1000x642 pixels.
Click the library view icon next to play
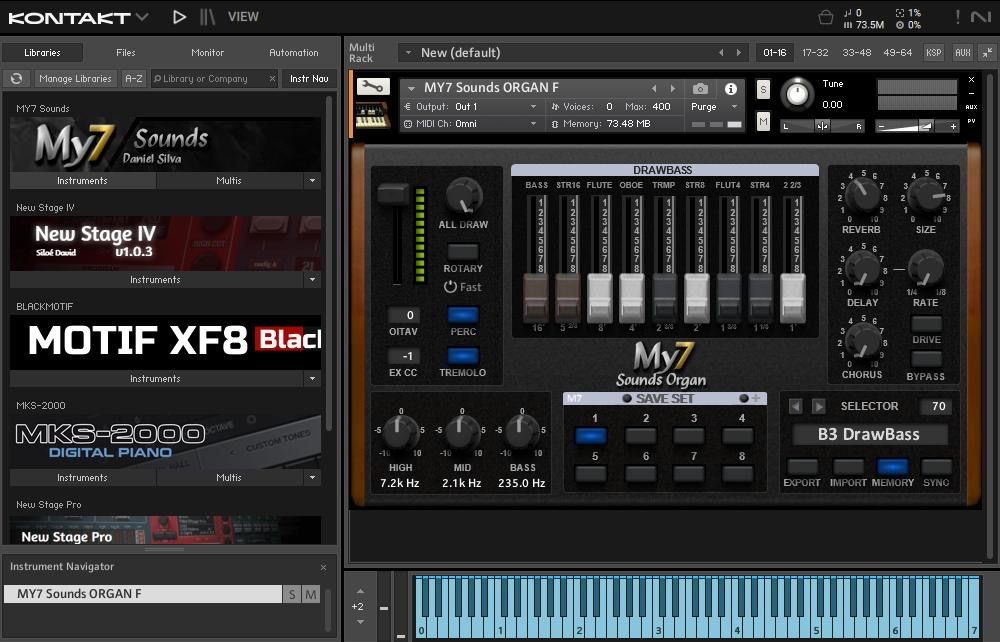click(x=207, y=17)
